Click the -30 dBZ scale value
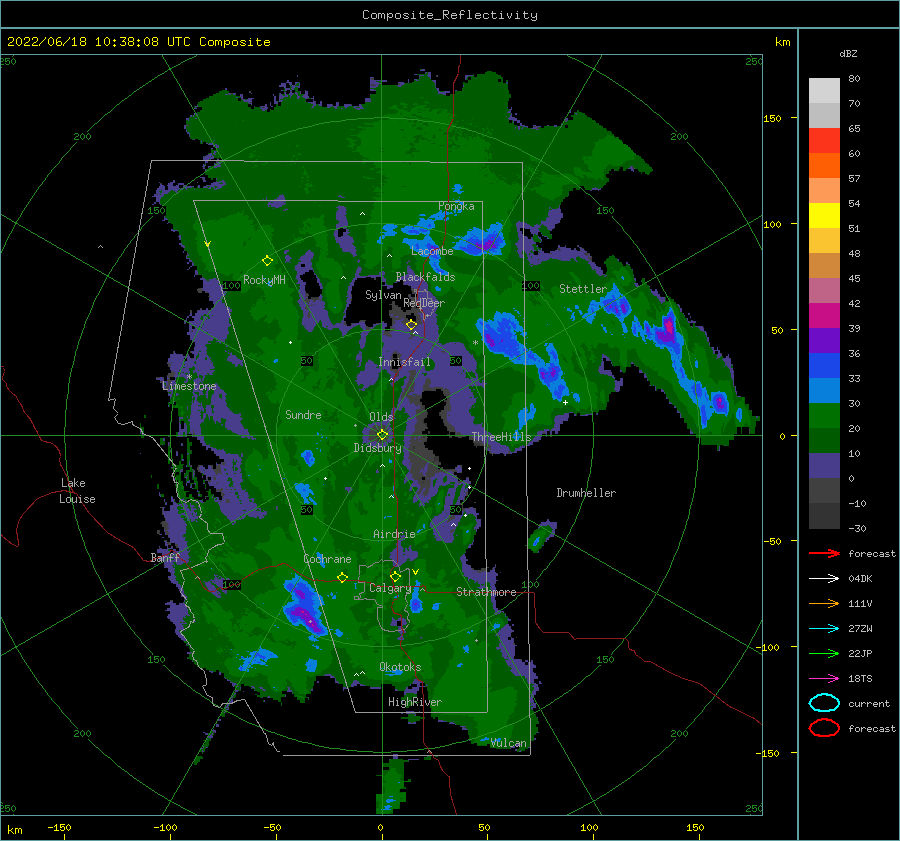The image size is (900, 841). tap(858, 528)
